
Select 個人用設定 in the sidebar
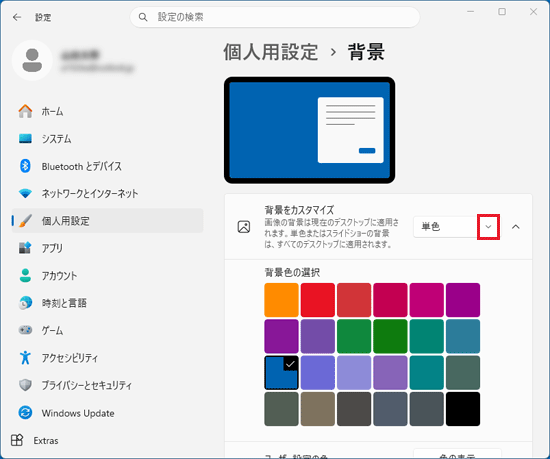coord(107,221)
